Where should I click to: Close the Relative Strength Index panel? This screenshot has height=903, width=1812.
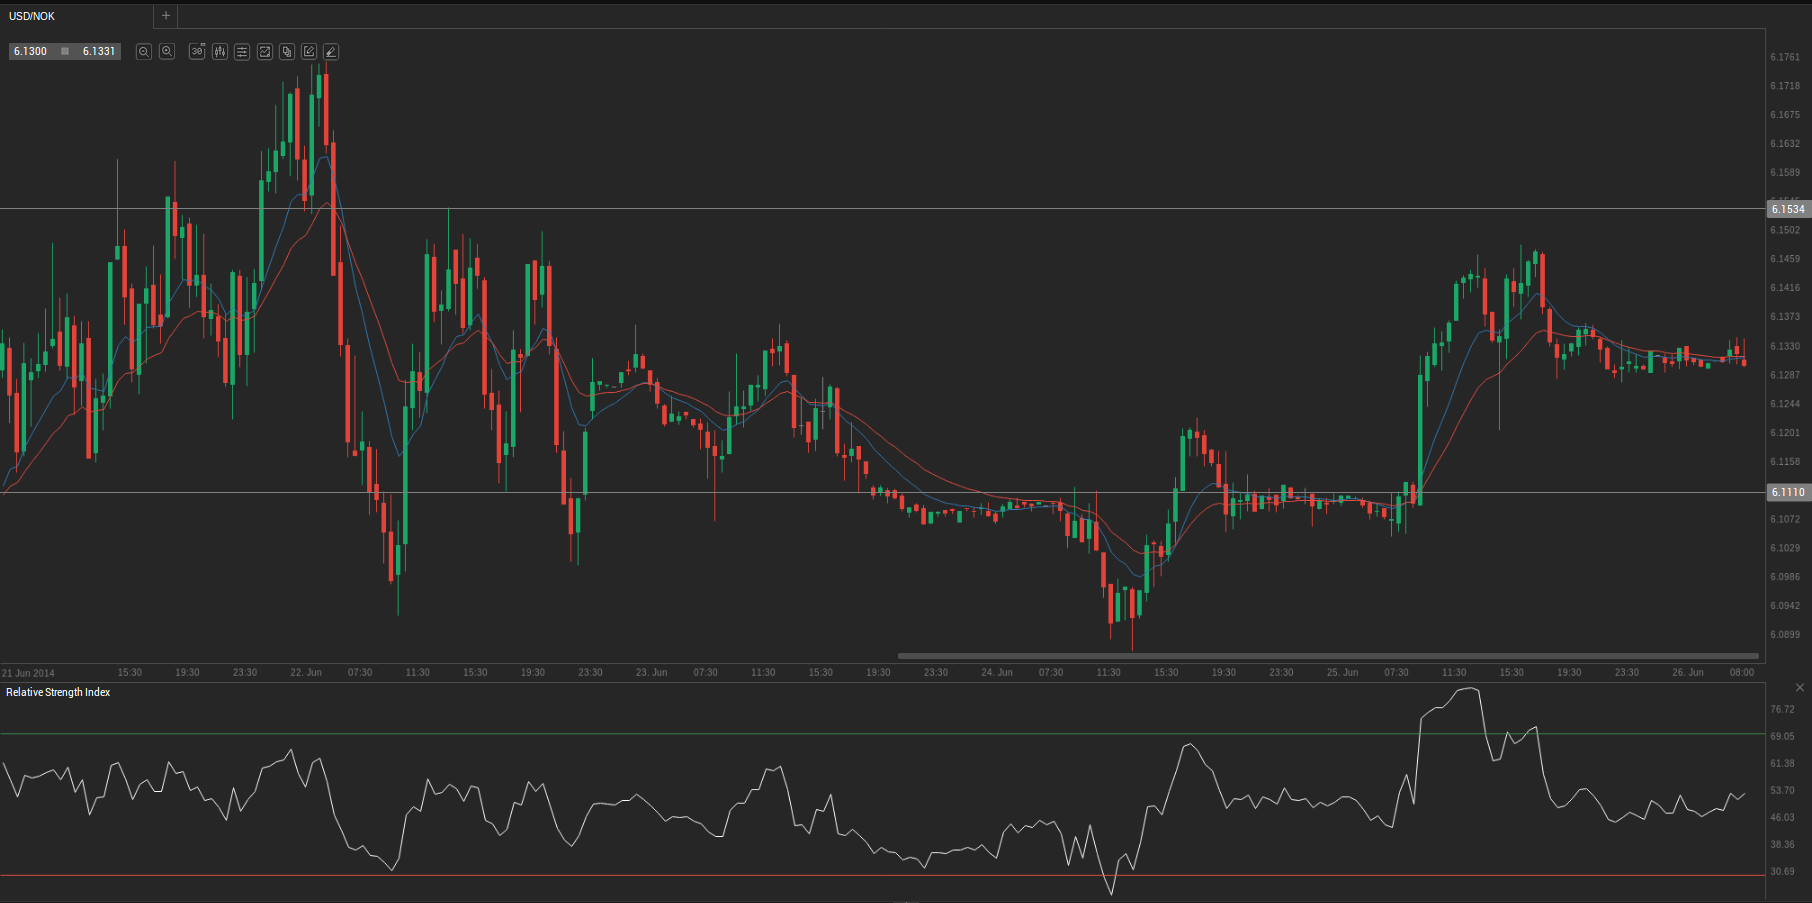pos(1800,688)
